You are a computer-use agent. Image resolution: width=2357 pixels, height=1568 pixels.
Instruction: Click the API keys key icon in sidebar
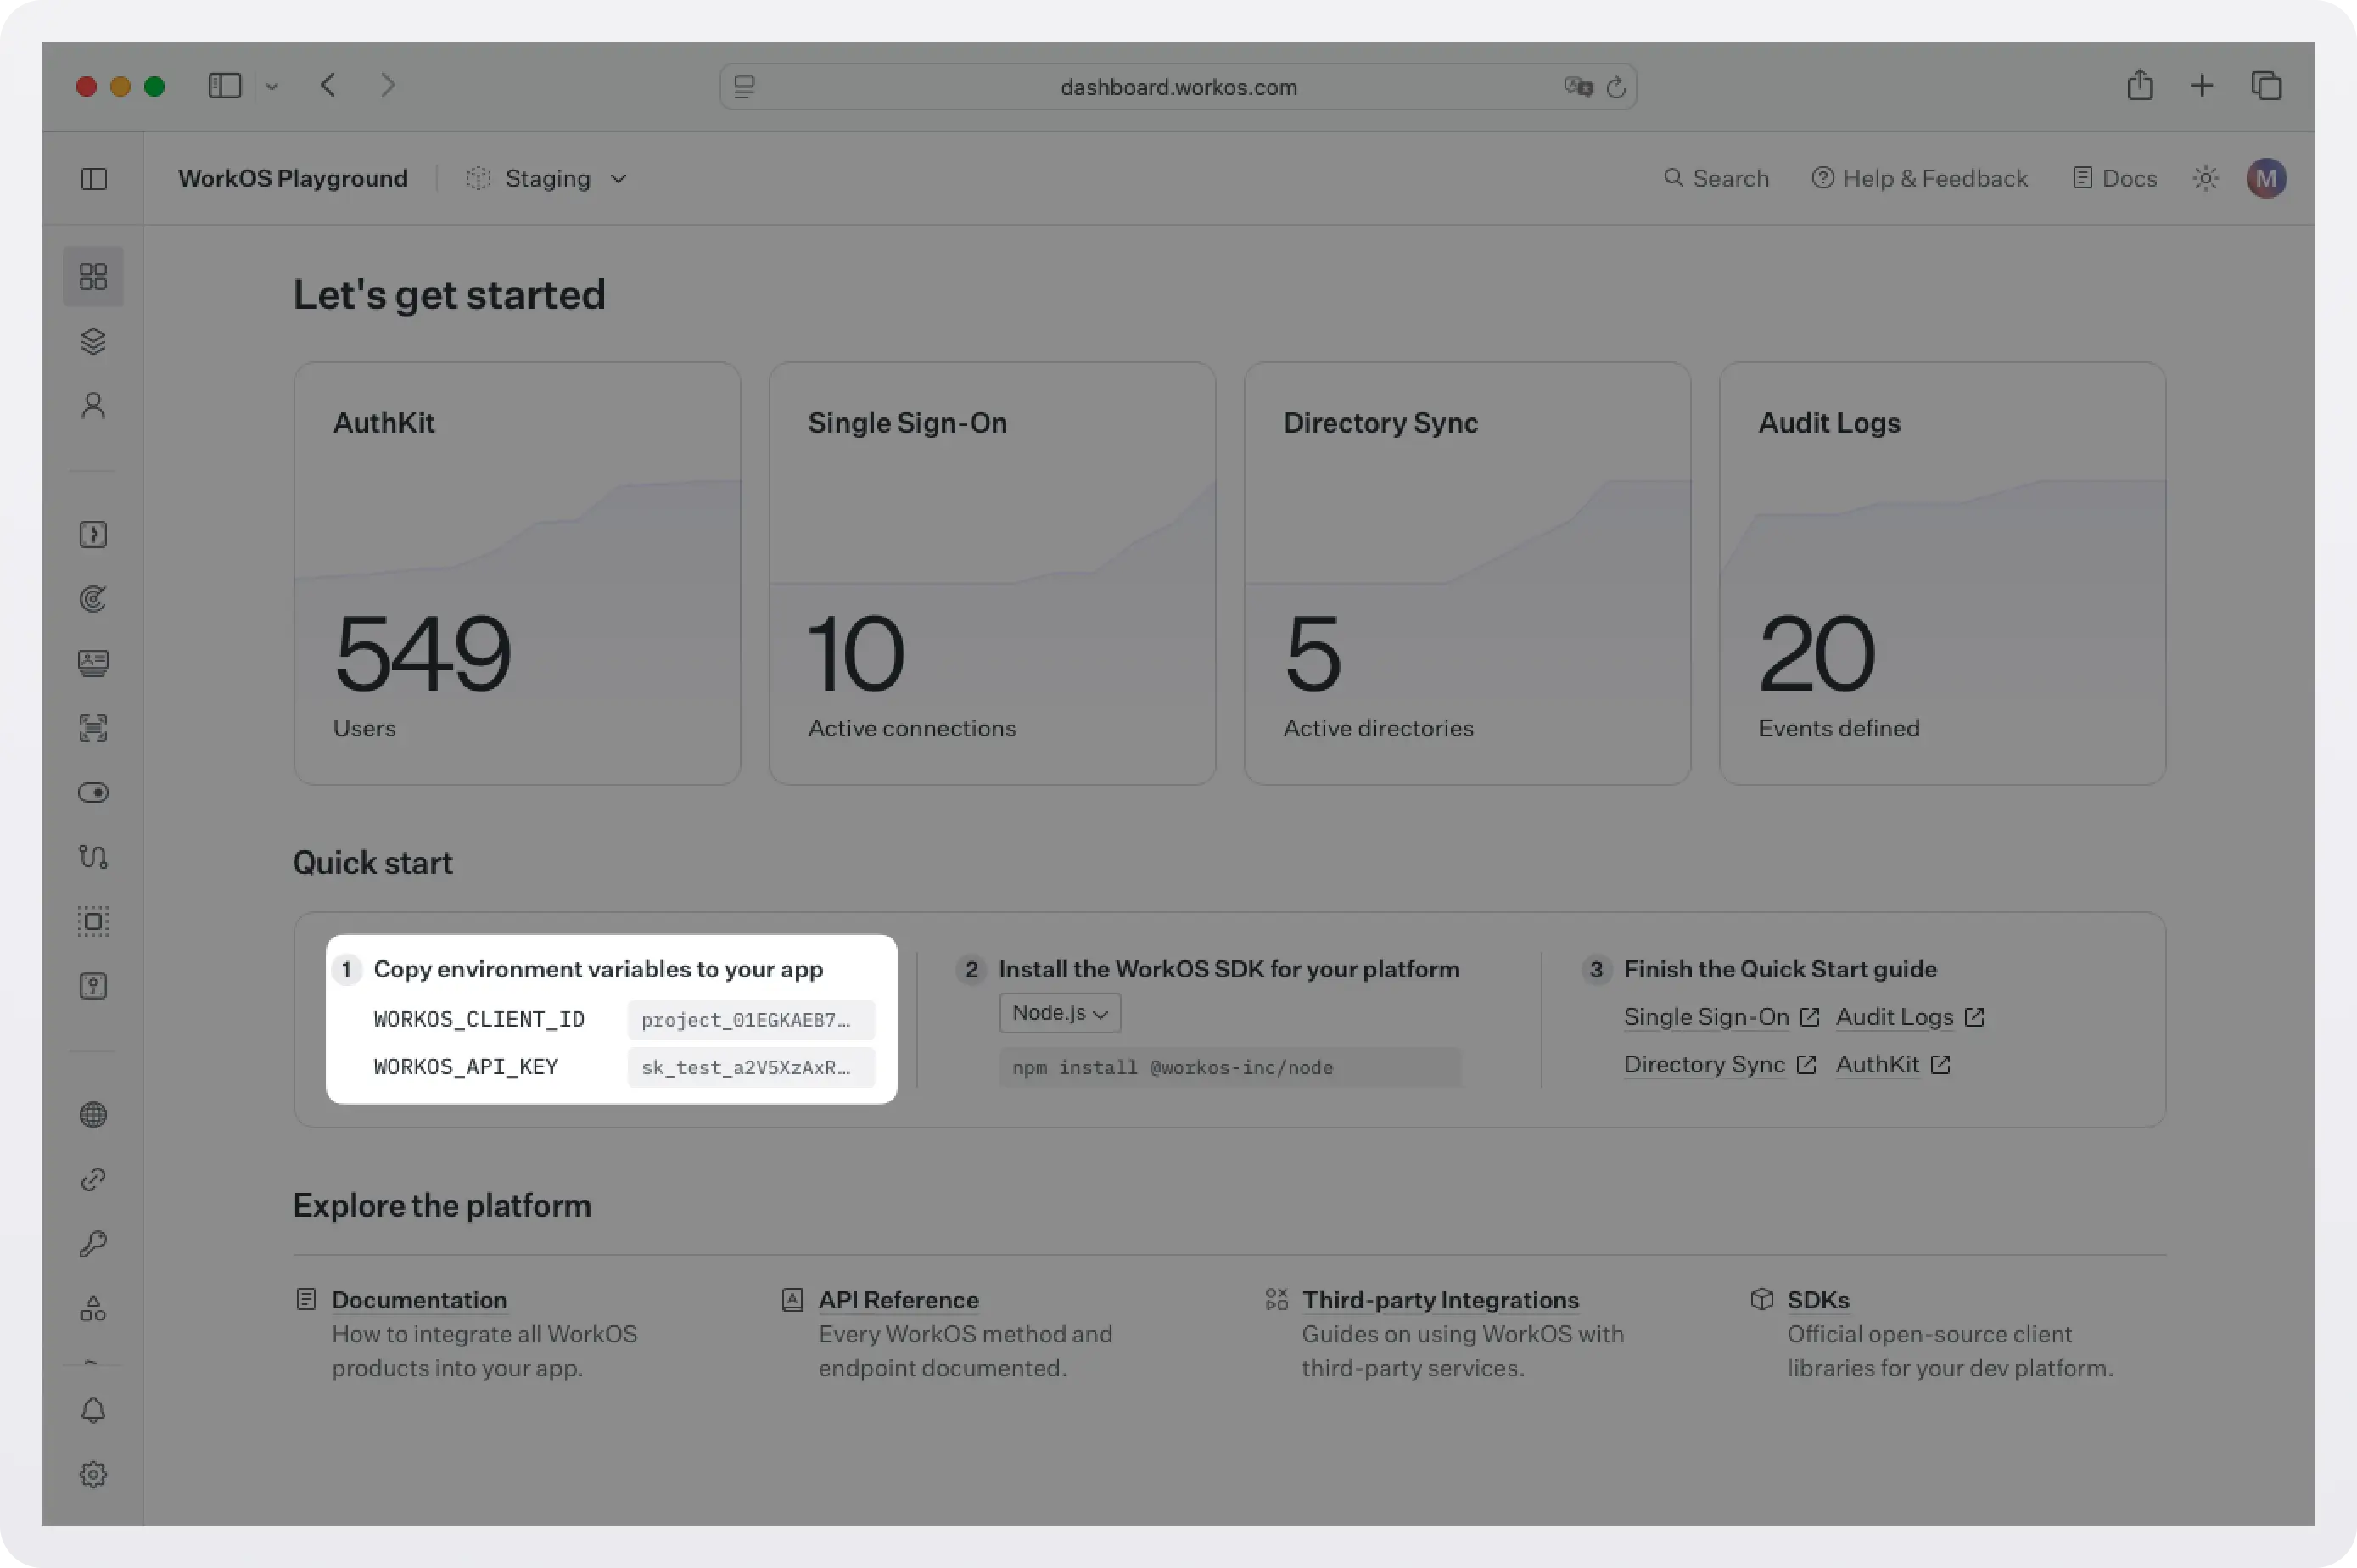tap(93, 1243)
